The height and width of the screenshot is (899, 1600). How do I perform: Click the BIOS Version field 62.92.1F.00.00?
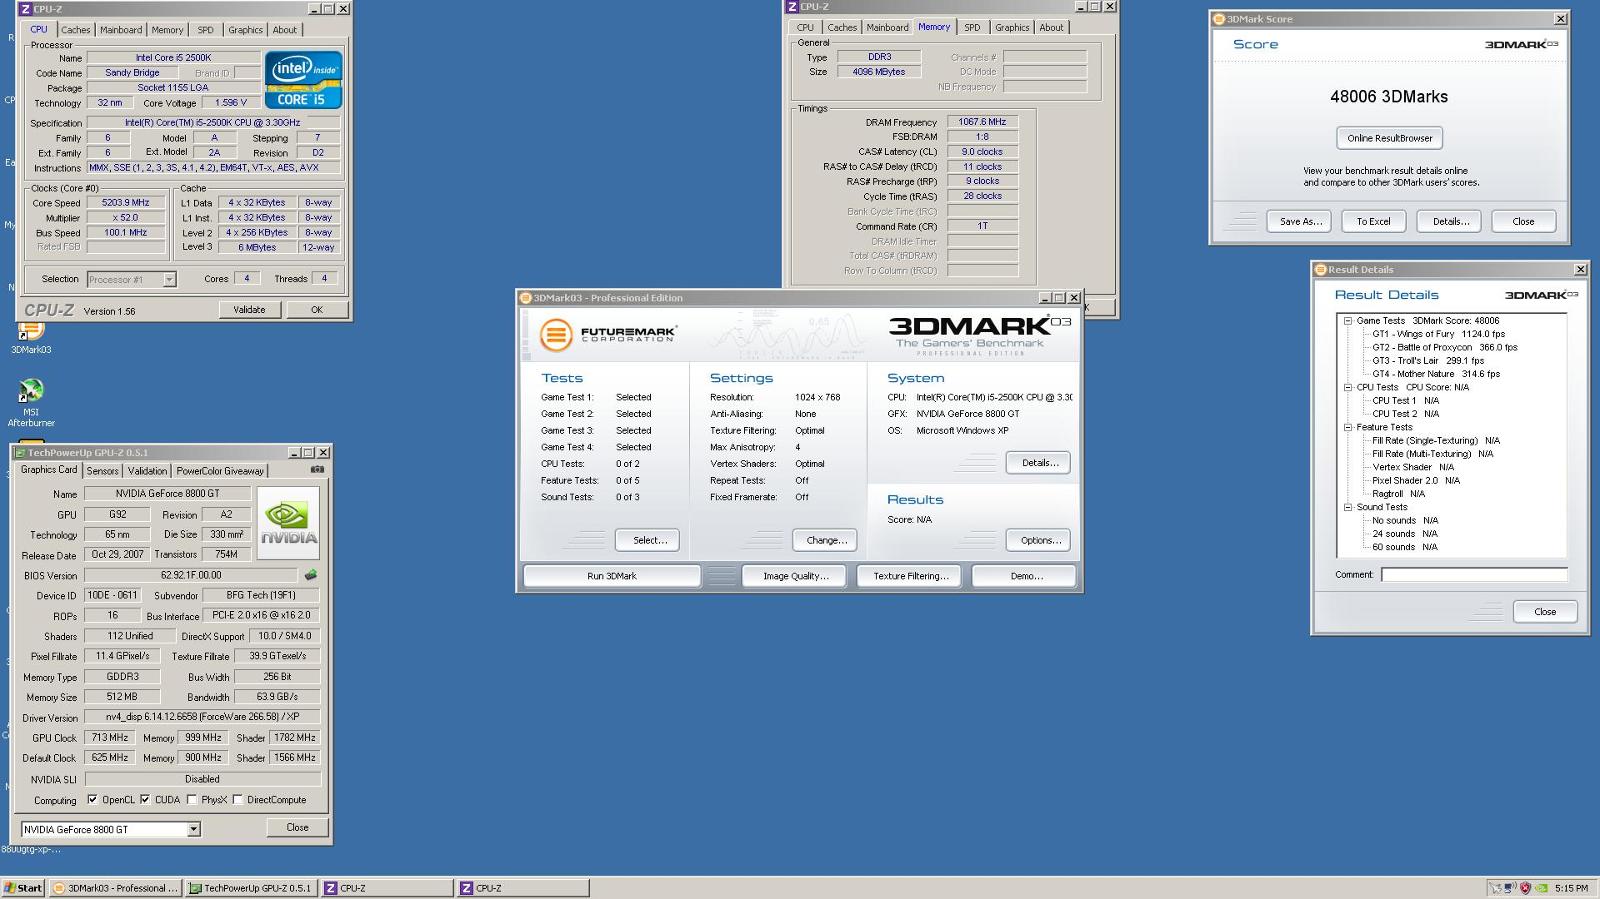pyautogui.click(x=191, y=575)
